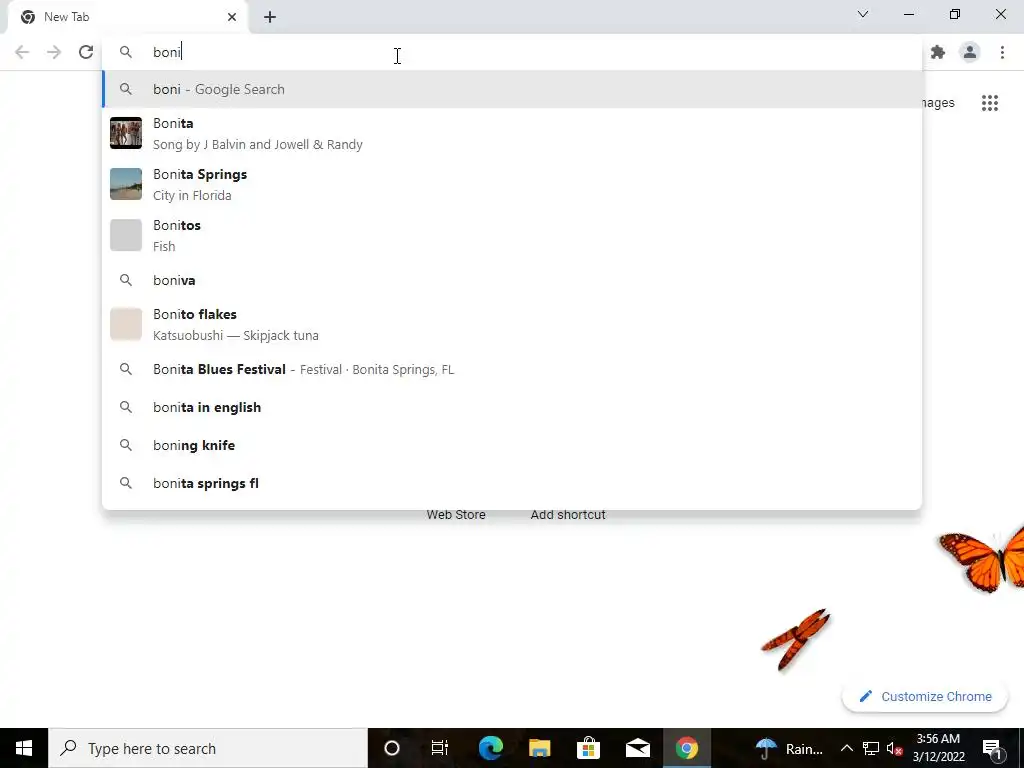The height and width of the screenshot is (768, 1024).
Task: Click the Customize Chrome button
Action: tap(925, 697)
